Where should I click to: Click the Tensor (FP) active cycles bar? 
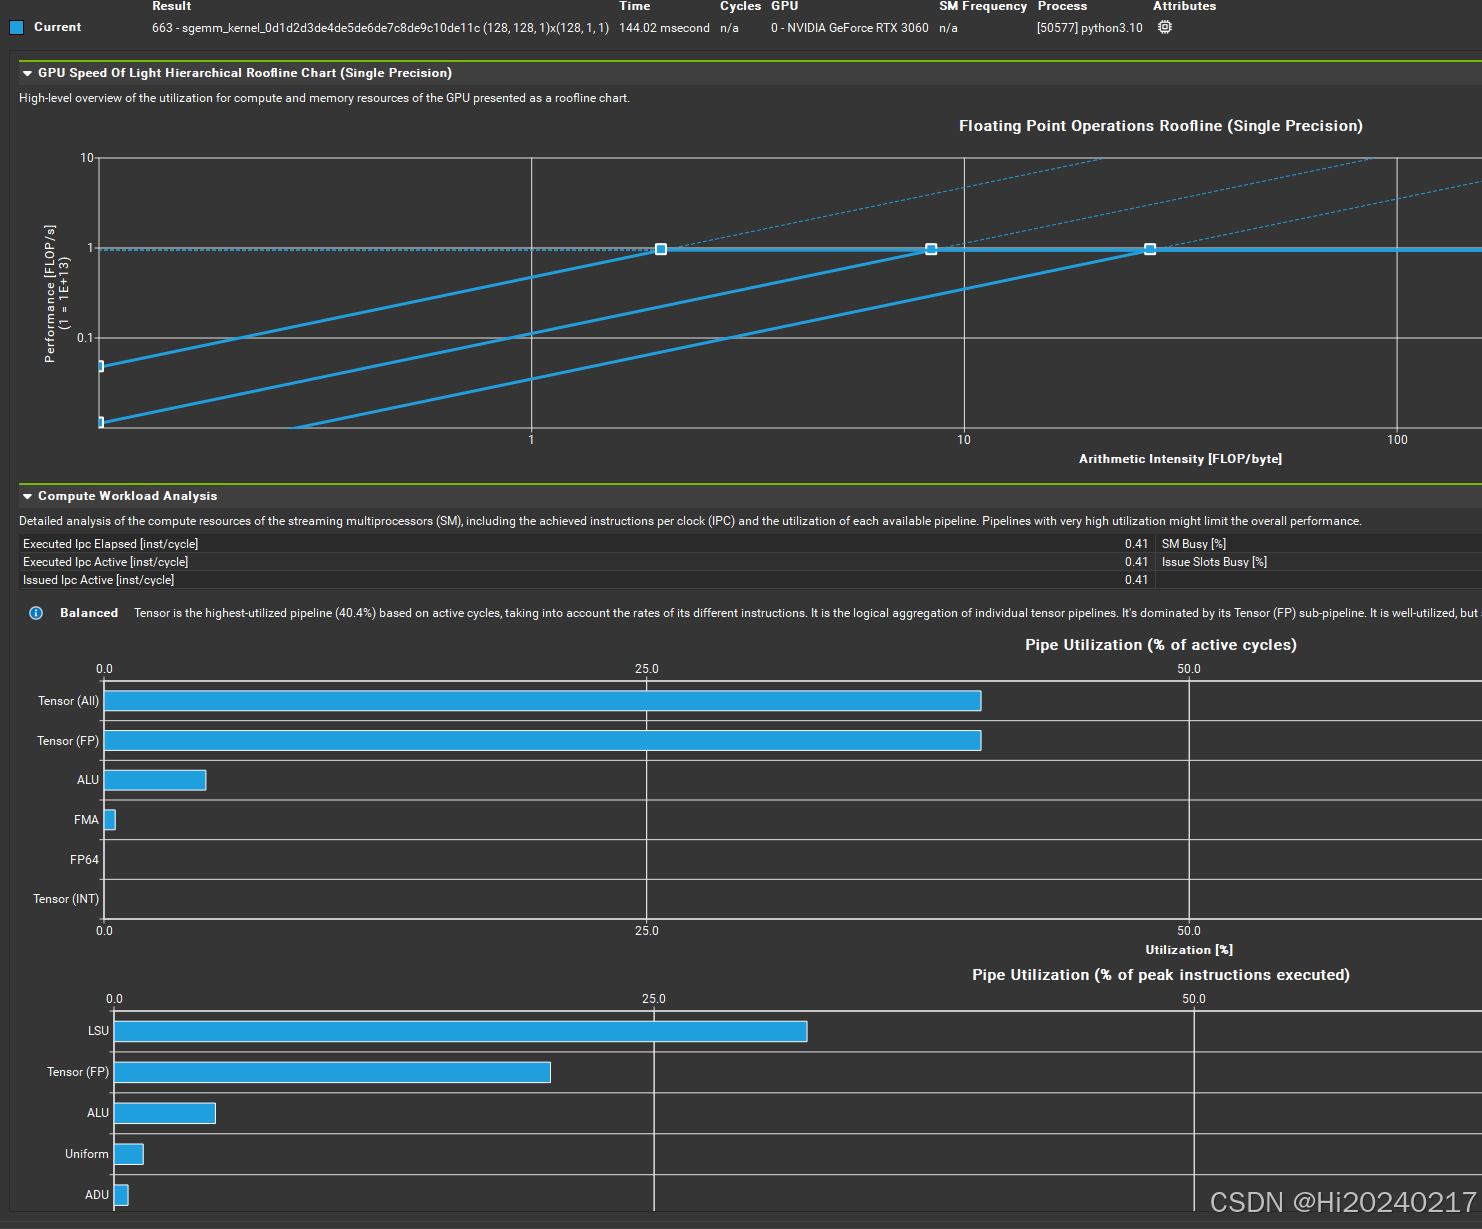pos(542,740)
